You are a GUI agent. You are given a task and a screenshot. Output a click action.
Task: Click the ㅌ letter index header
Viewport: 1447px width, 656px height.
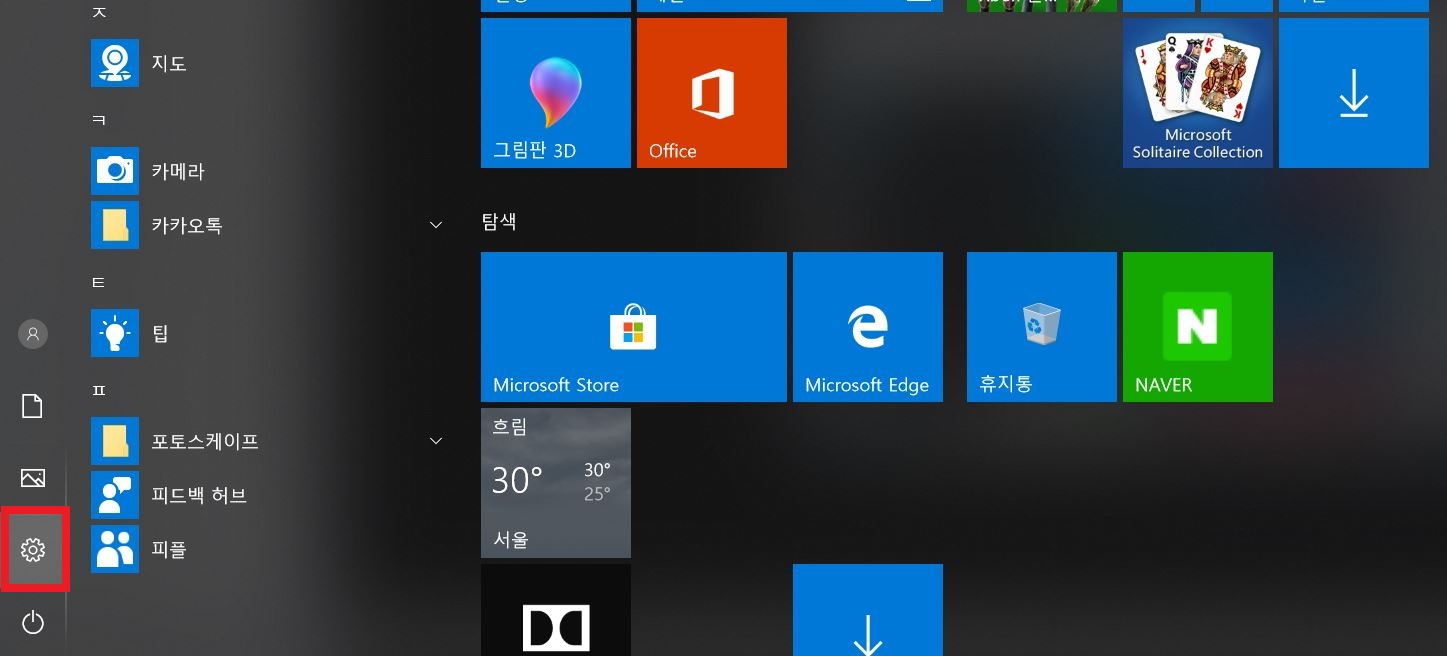pyautogui.click(x=99, y=283)
